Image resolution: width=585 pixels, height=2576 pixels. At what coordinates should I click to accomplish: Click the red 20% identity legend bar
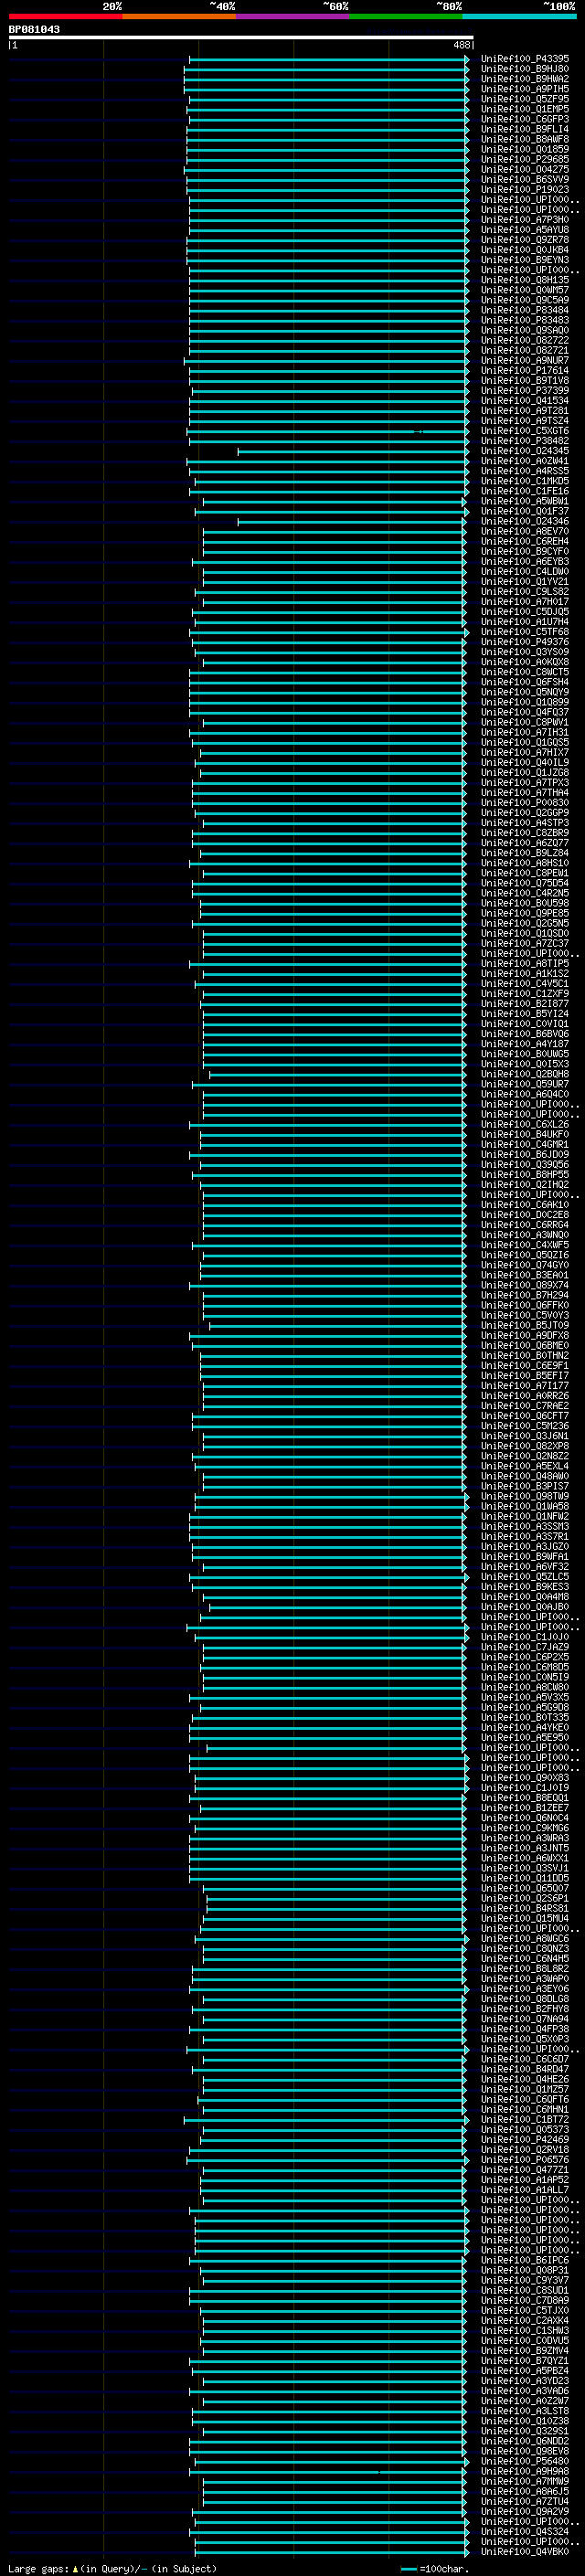[65, 16]
